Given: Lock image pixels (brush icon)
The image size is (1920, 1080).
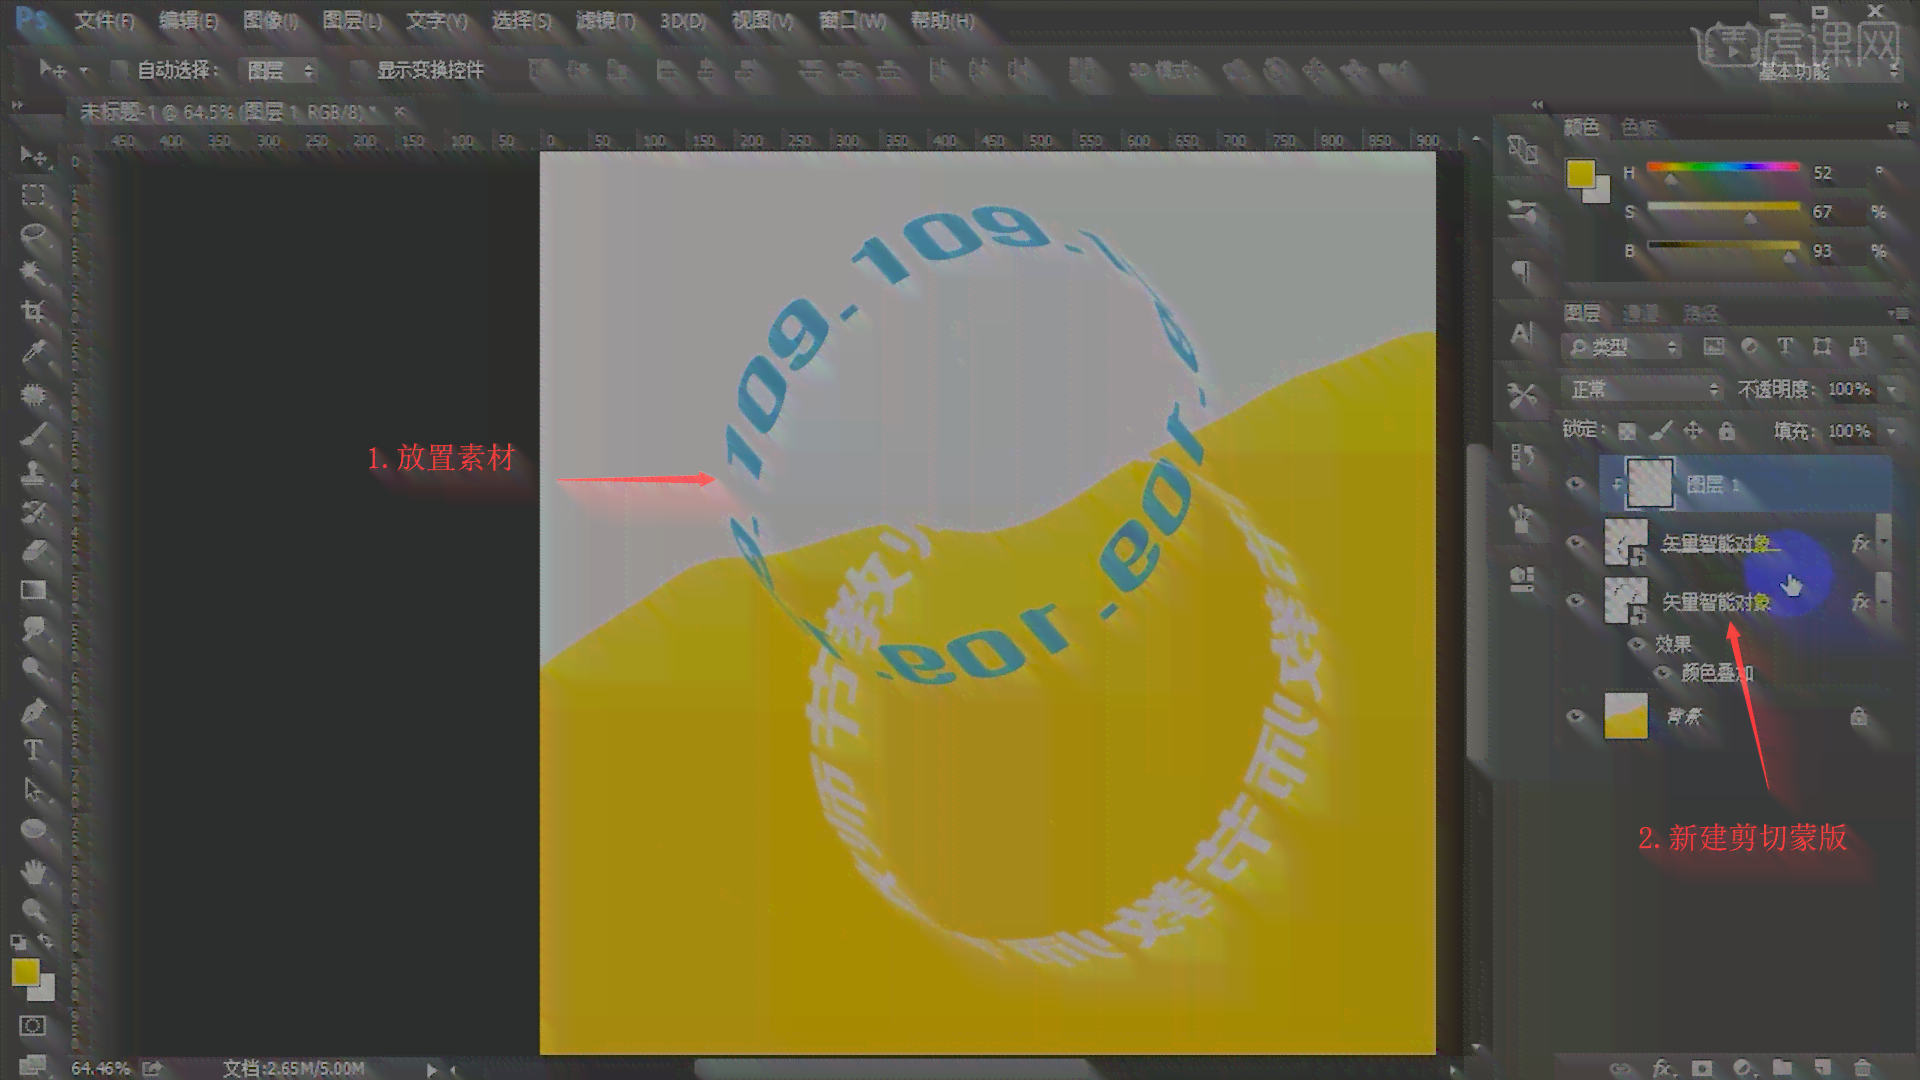Looking at the screenshot, I should click(x=1660, y=431).
